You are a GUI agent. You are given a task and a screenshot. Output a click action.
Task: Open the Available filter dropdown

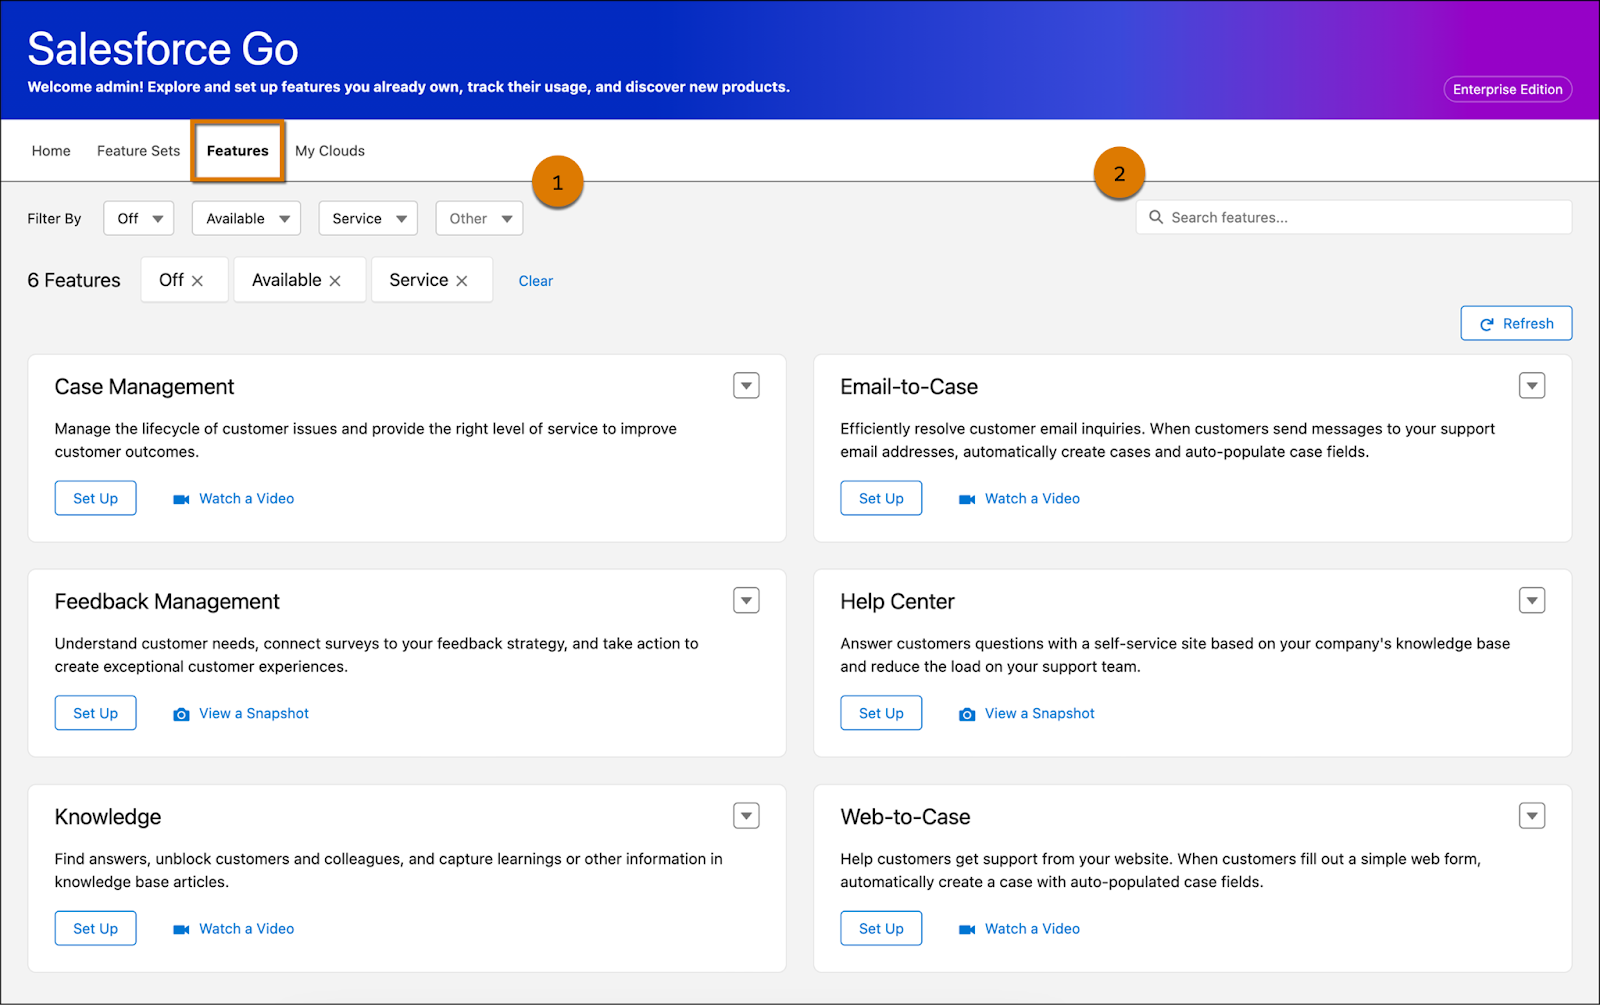tap(246, 218)
